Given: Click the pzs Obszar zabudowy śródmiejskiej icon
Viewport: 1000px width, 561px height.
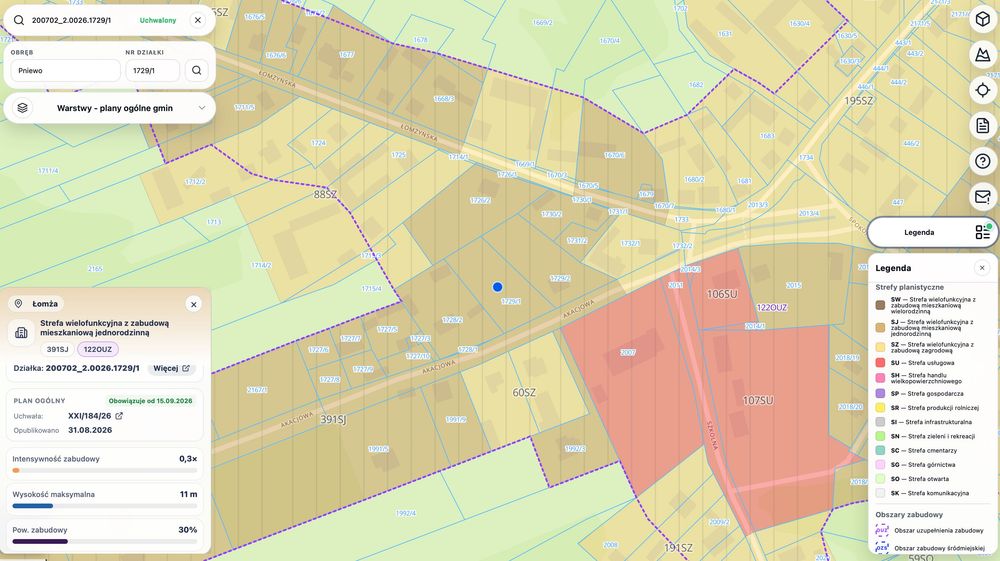Looking at the screenshot, I should tap(882, 548).
